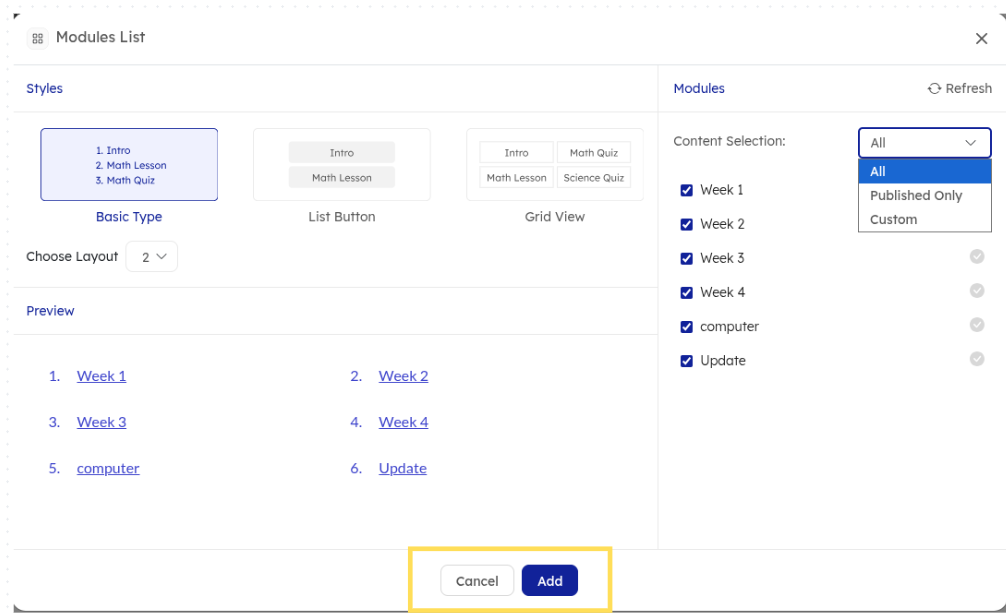Select Published Only from the dropdown
The width and height of the screenshot is (1006, 613).
click(x=916, y=195)
